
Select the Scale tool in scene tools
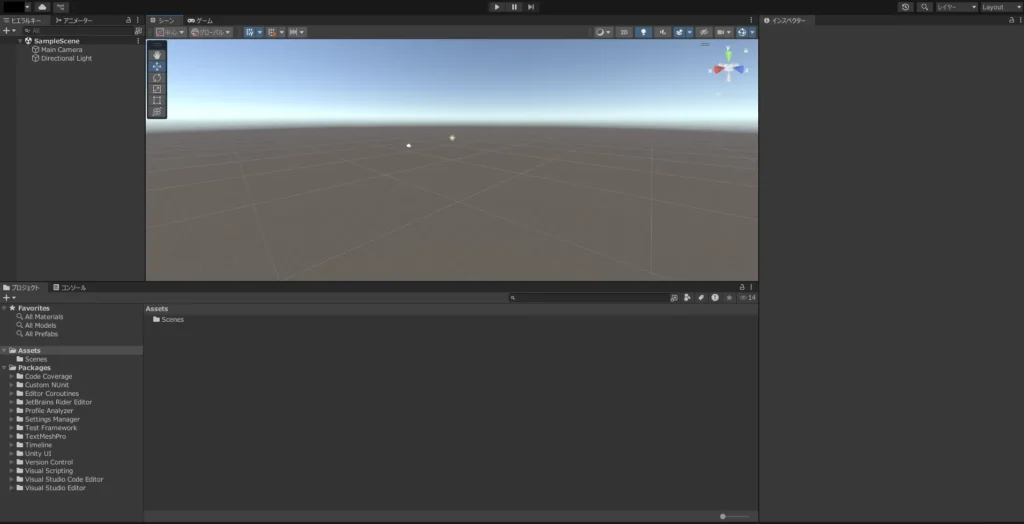point(157,89)
